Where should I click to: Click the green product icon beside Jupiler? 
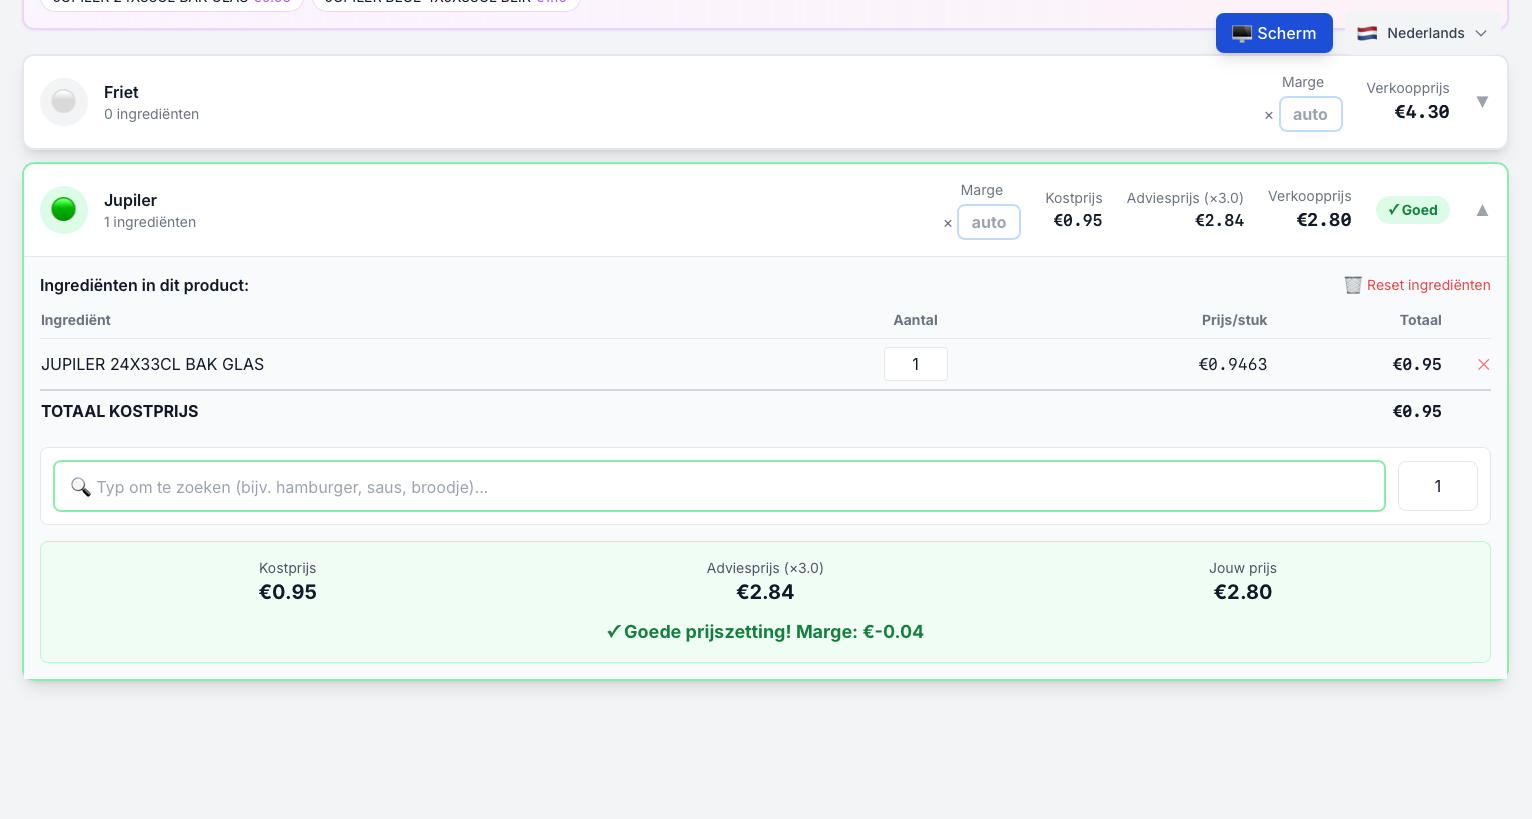click(63, 210)
